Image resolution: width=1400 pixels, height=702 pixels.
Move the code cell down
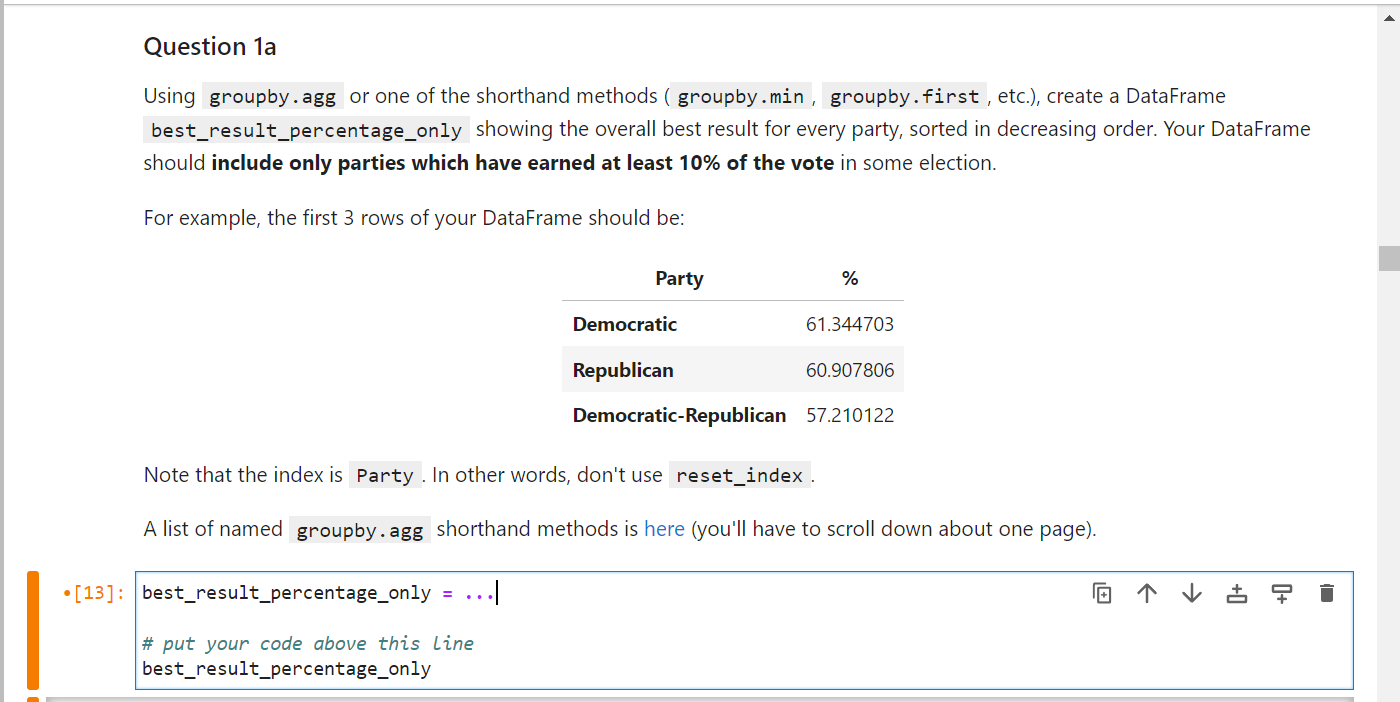pyautogui.click(x=1191, y=592)
